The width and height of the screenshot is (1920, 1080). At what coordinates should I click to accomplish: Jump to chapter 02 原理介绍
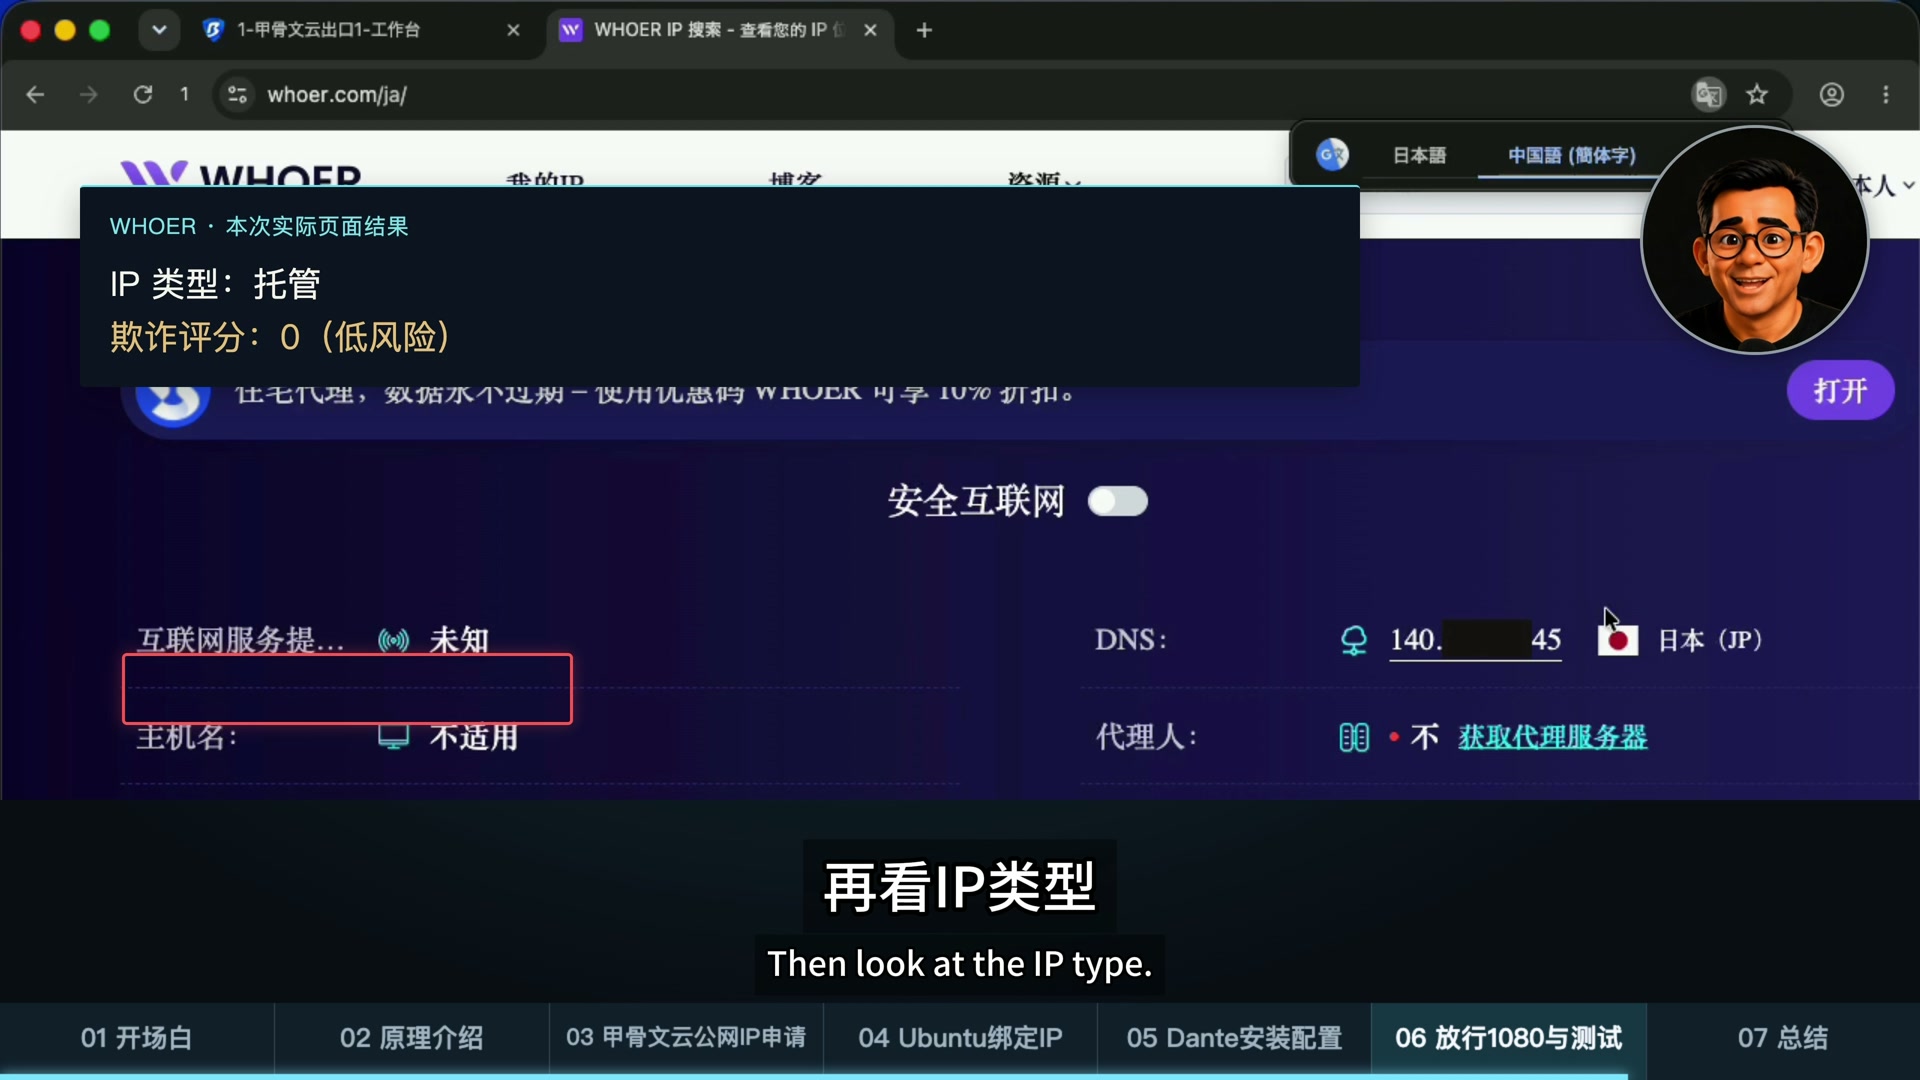(x=411, y=1038)
